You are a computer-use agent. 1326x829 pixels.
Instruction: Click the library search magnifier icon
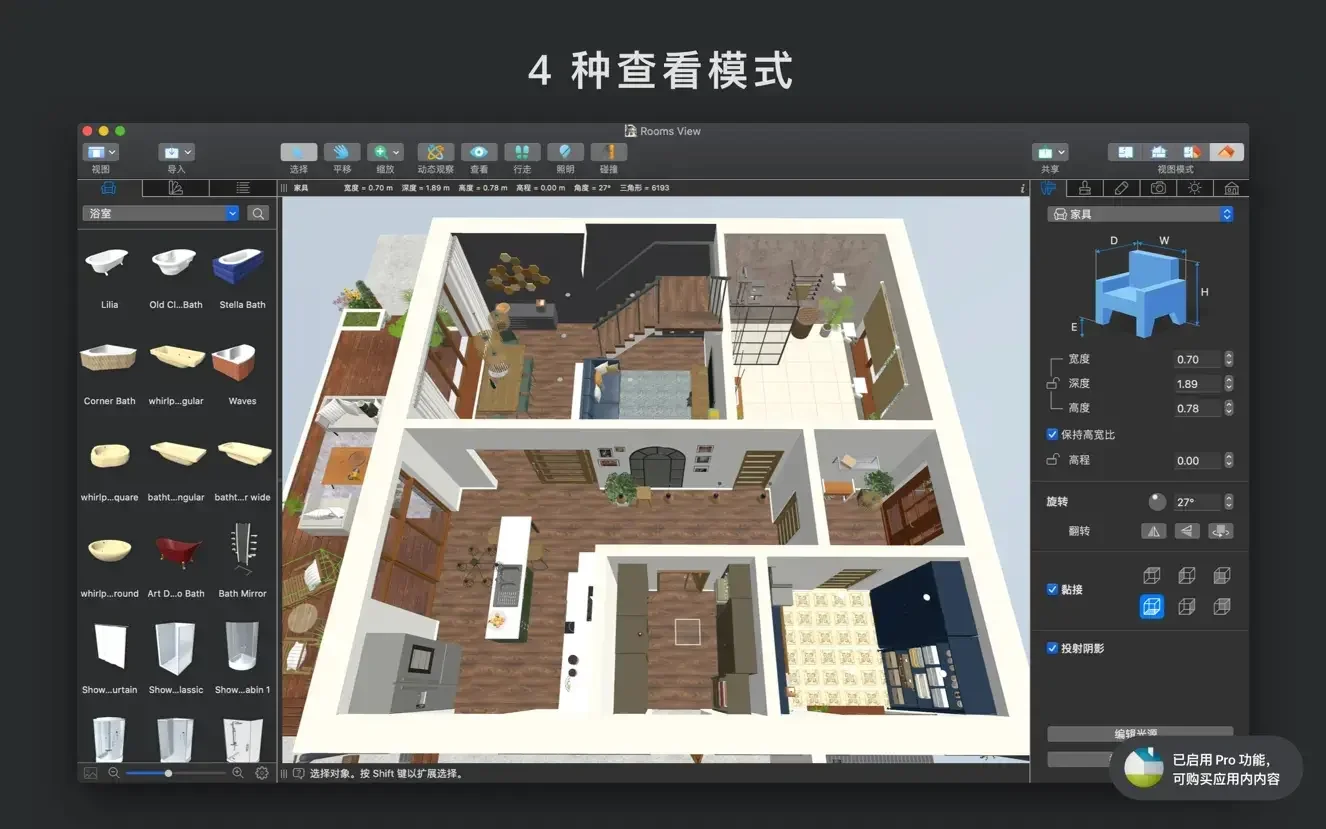point(258,213)
